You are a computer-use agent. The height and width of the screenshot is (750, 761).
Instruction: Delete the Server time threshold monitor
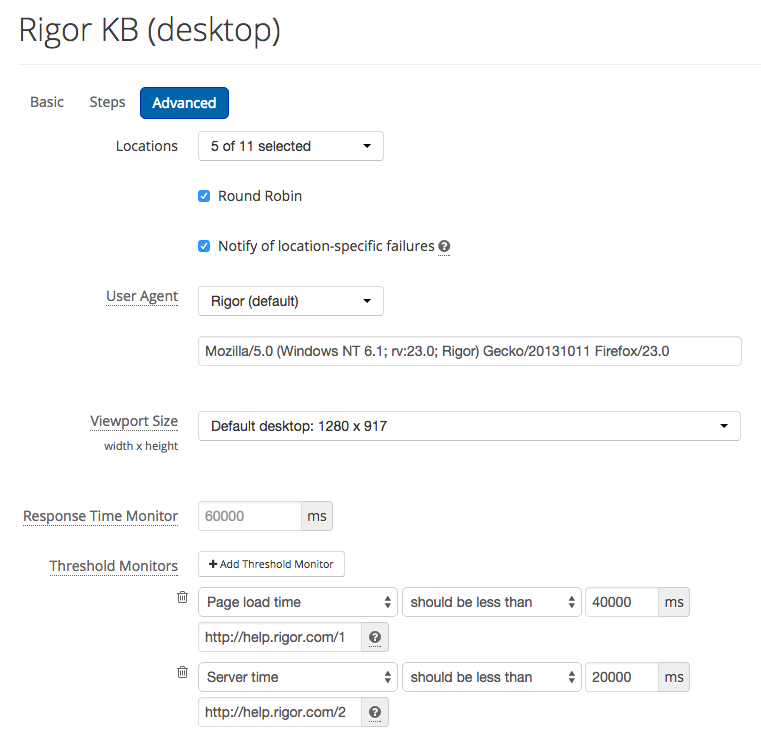182,672
